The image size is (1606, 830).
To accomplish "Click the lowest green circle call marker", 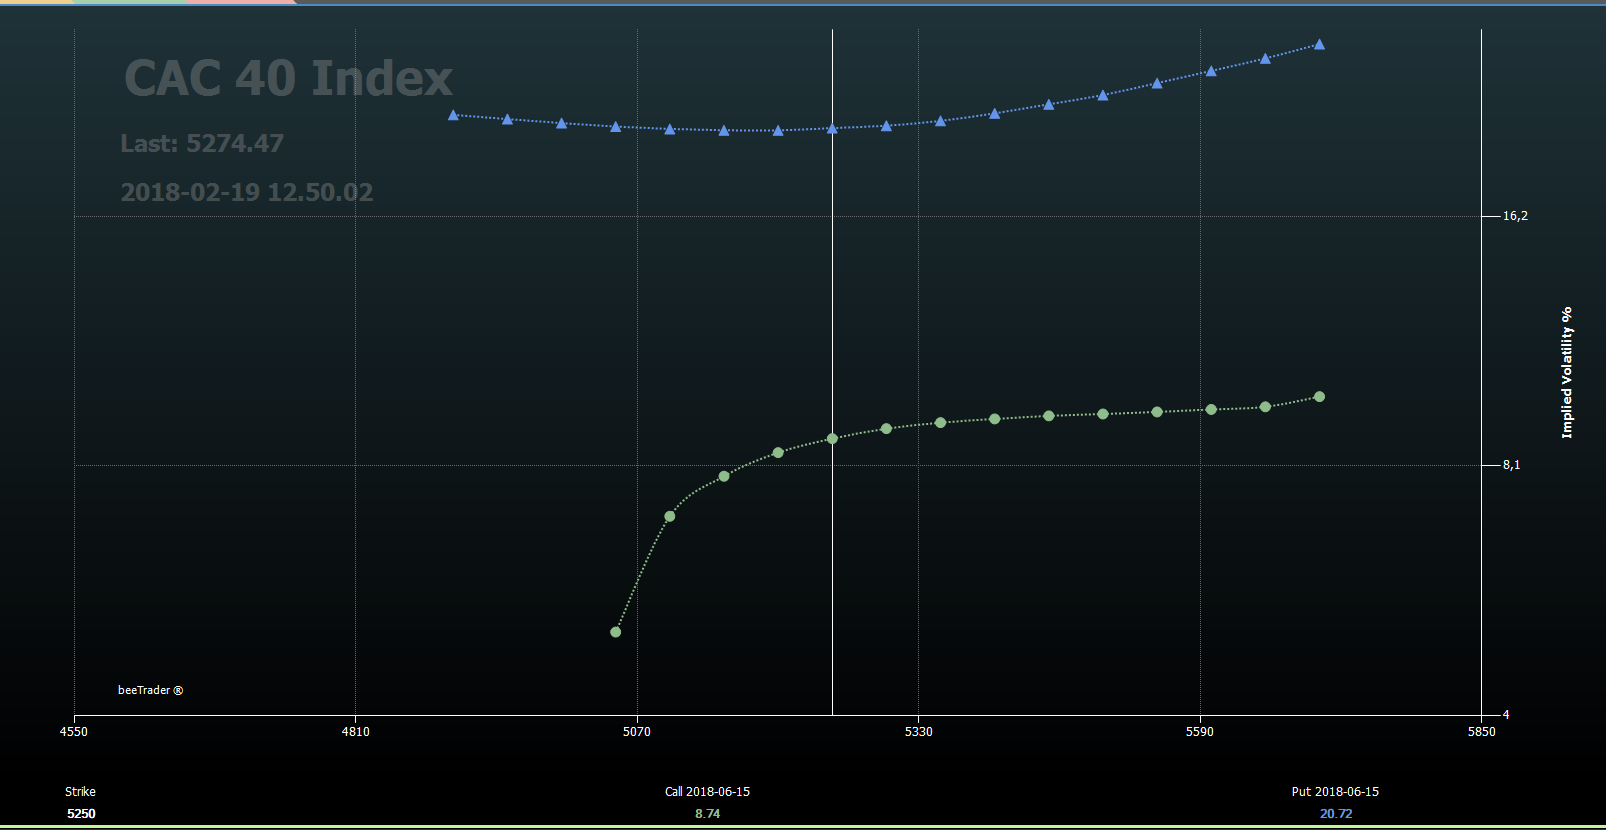I will click(616, 632).
